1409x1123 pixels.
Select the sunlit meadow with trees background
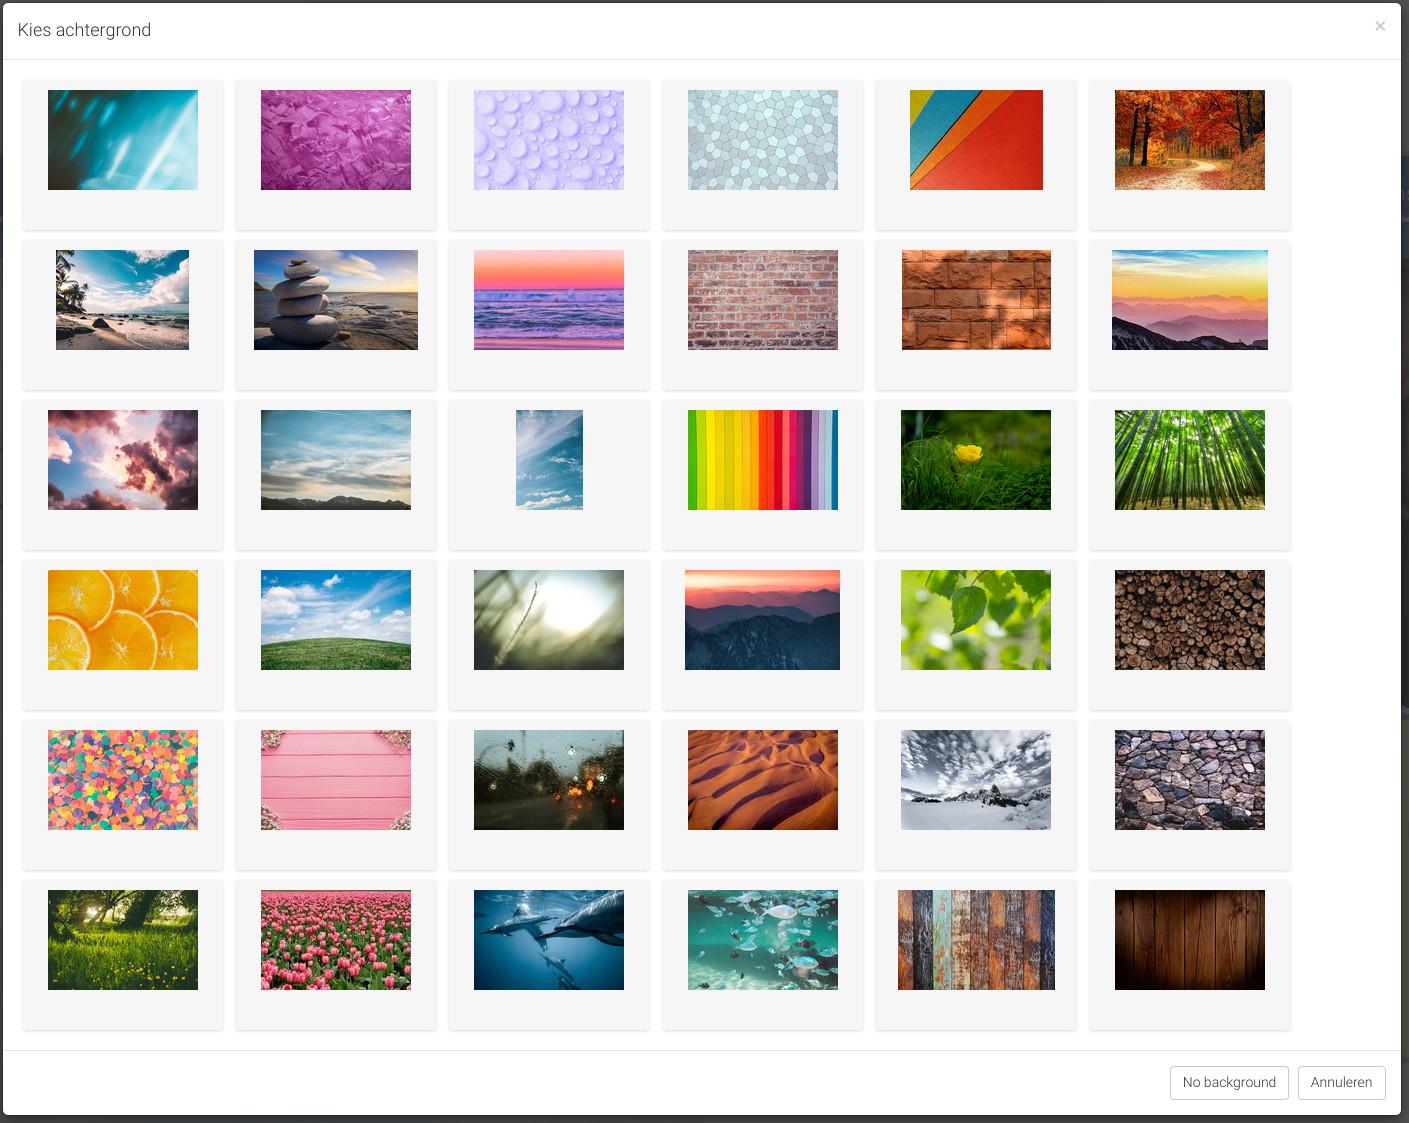[x=123, y=940]
